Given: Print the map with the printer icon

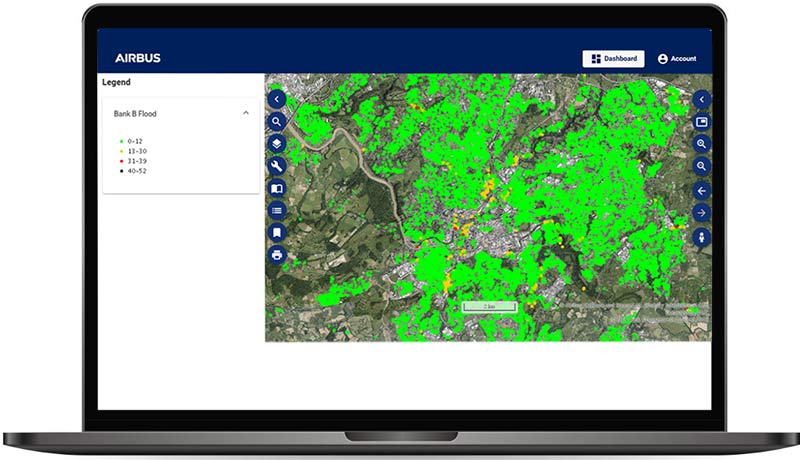Looking at the screenshot, I should pos(277,254).
